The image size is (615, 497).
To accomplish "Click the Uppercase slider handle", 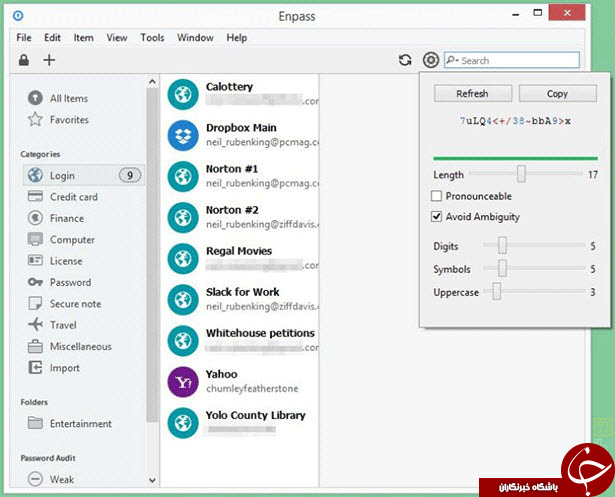I will 497,291.
